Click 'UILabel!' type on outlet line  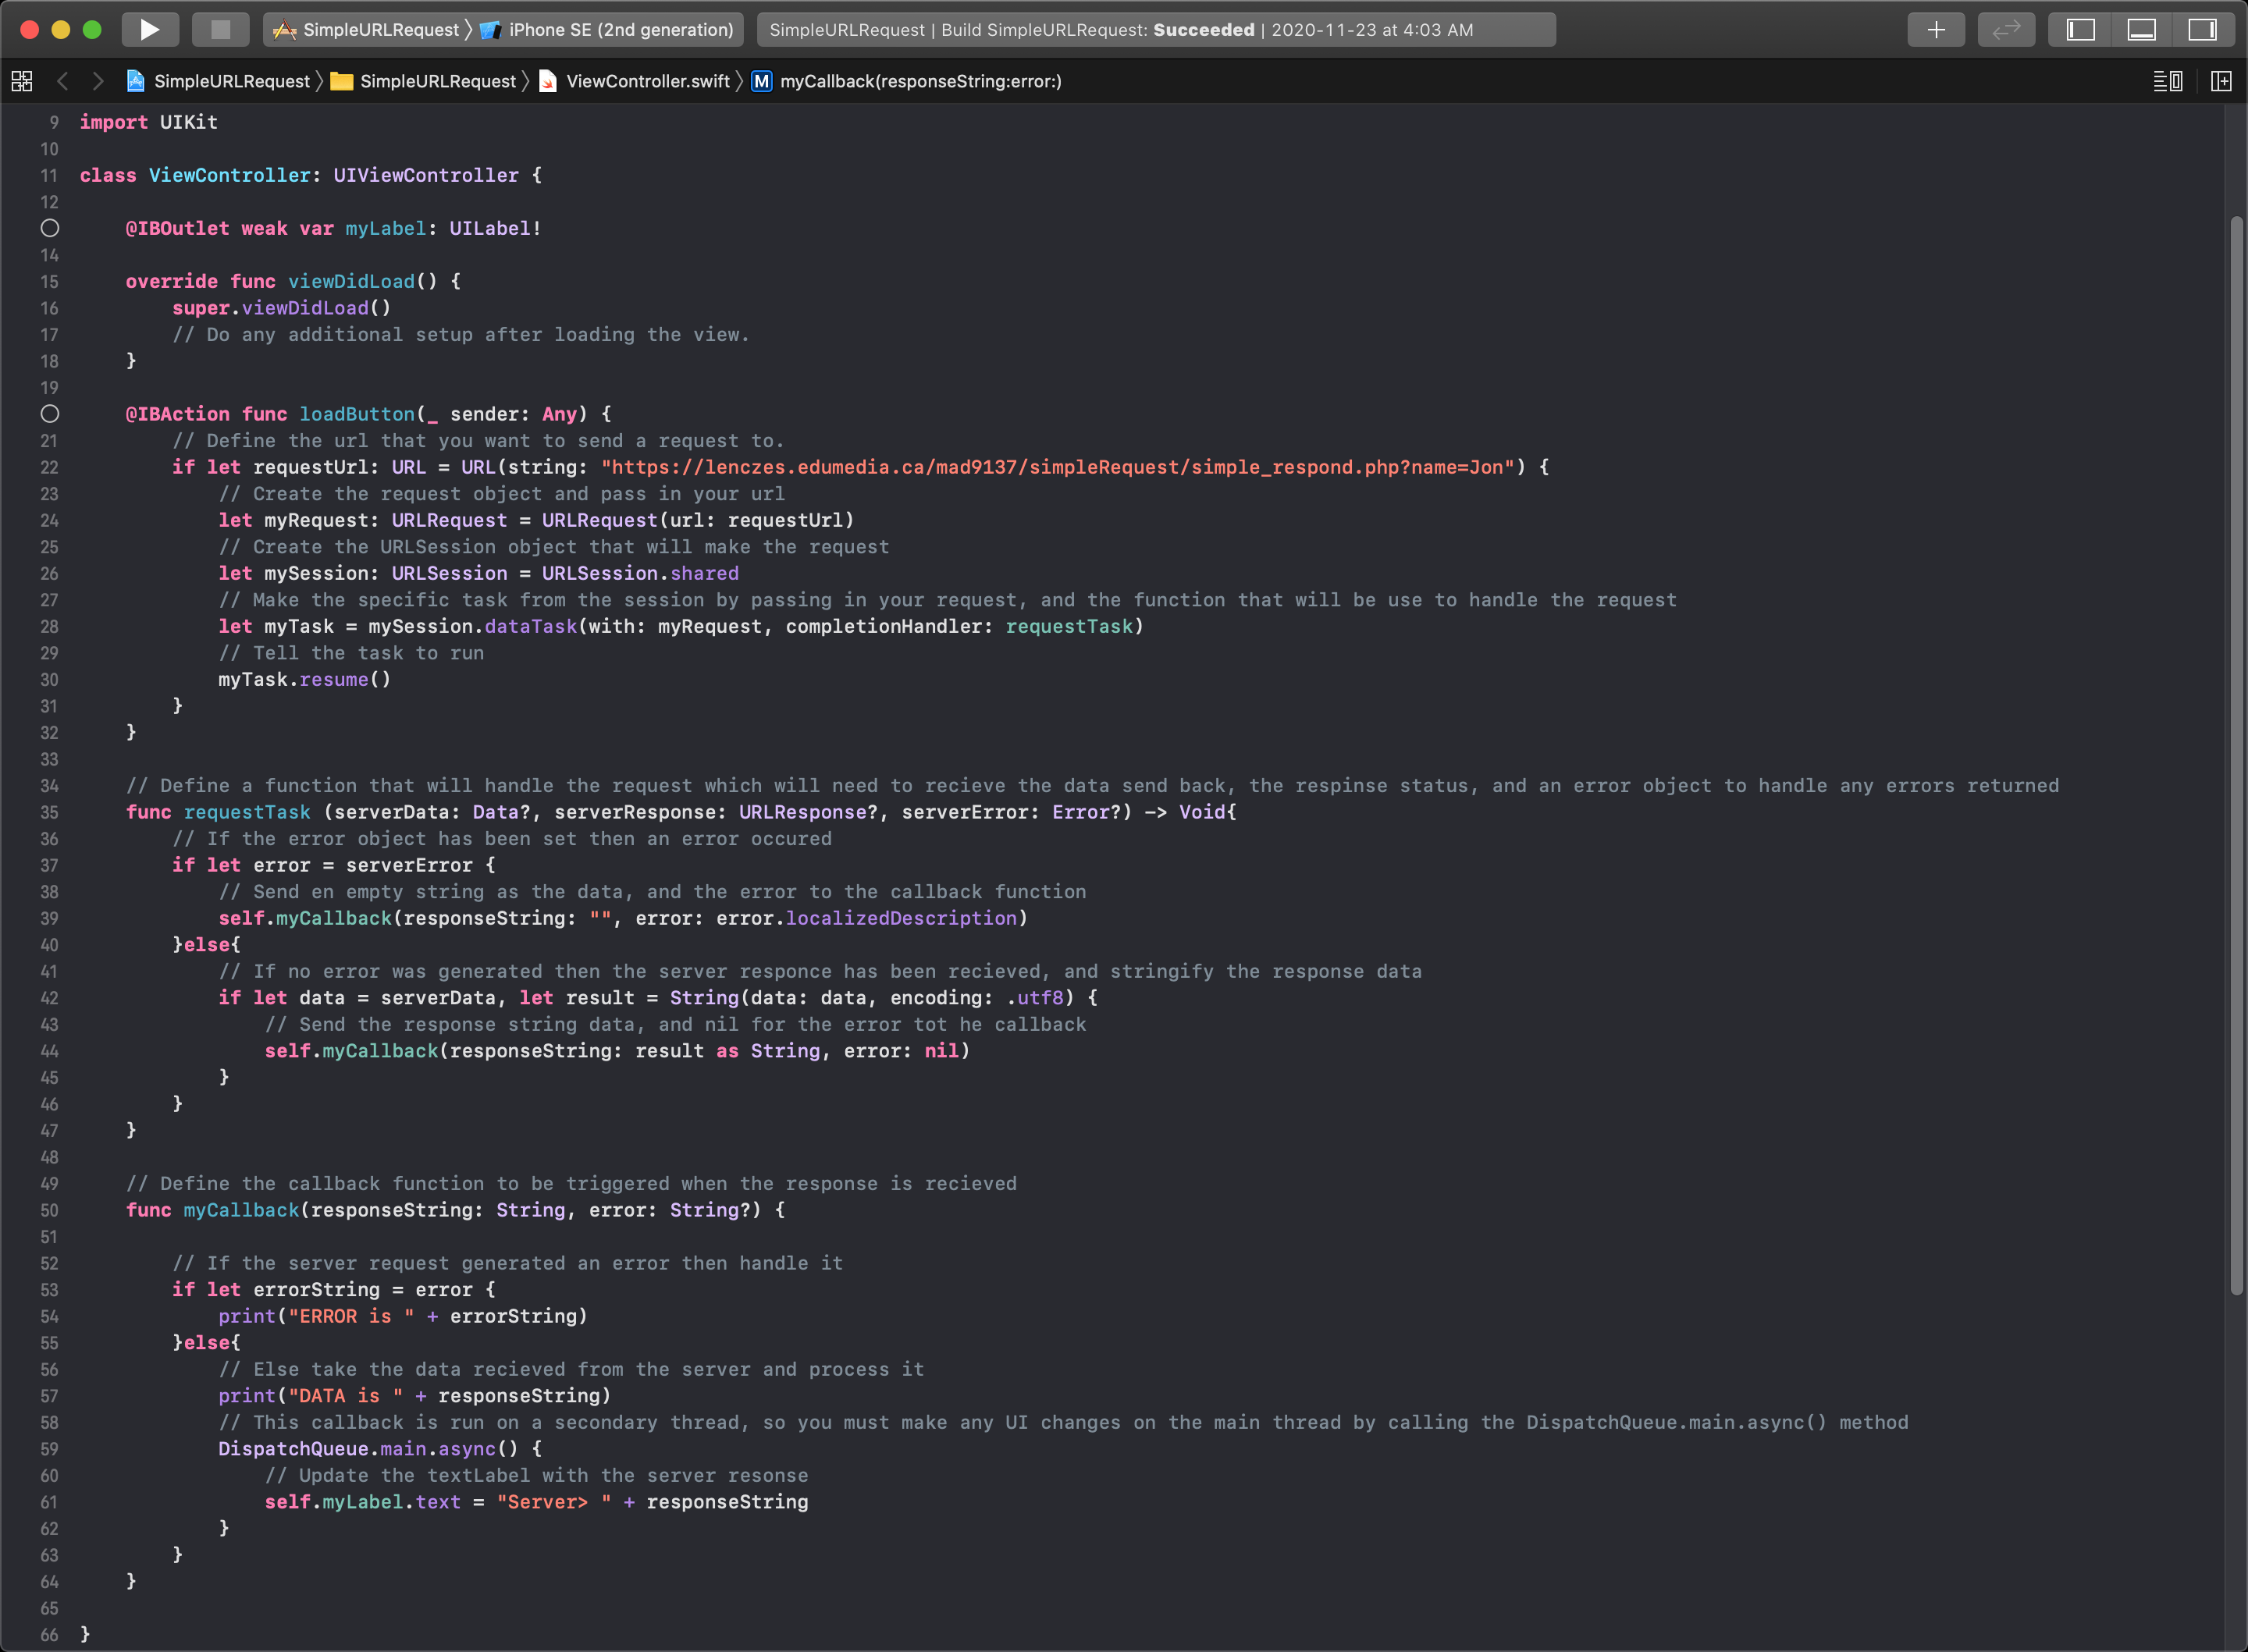coord(495,228)
